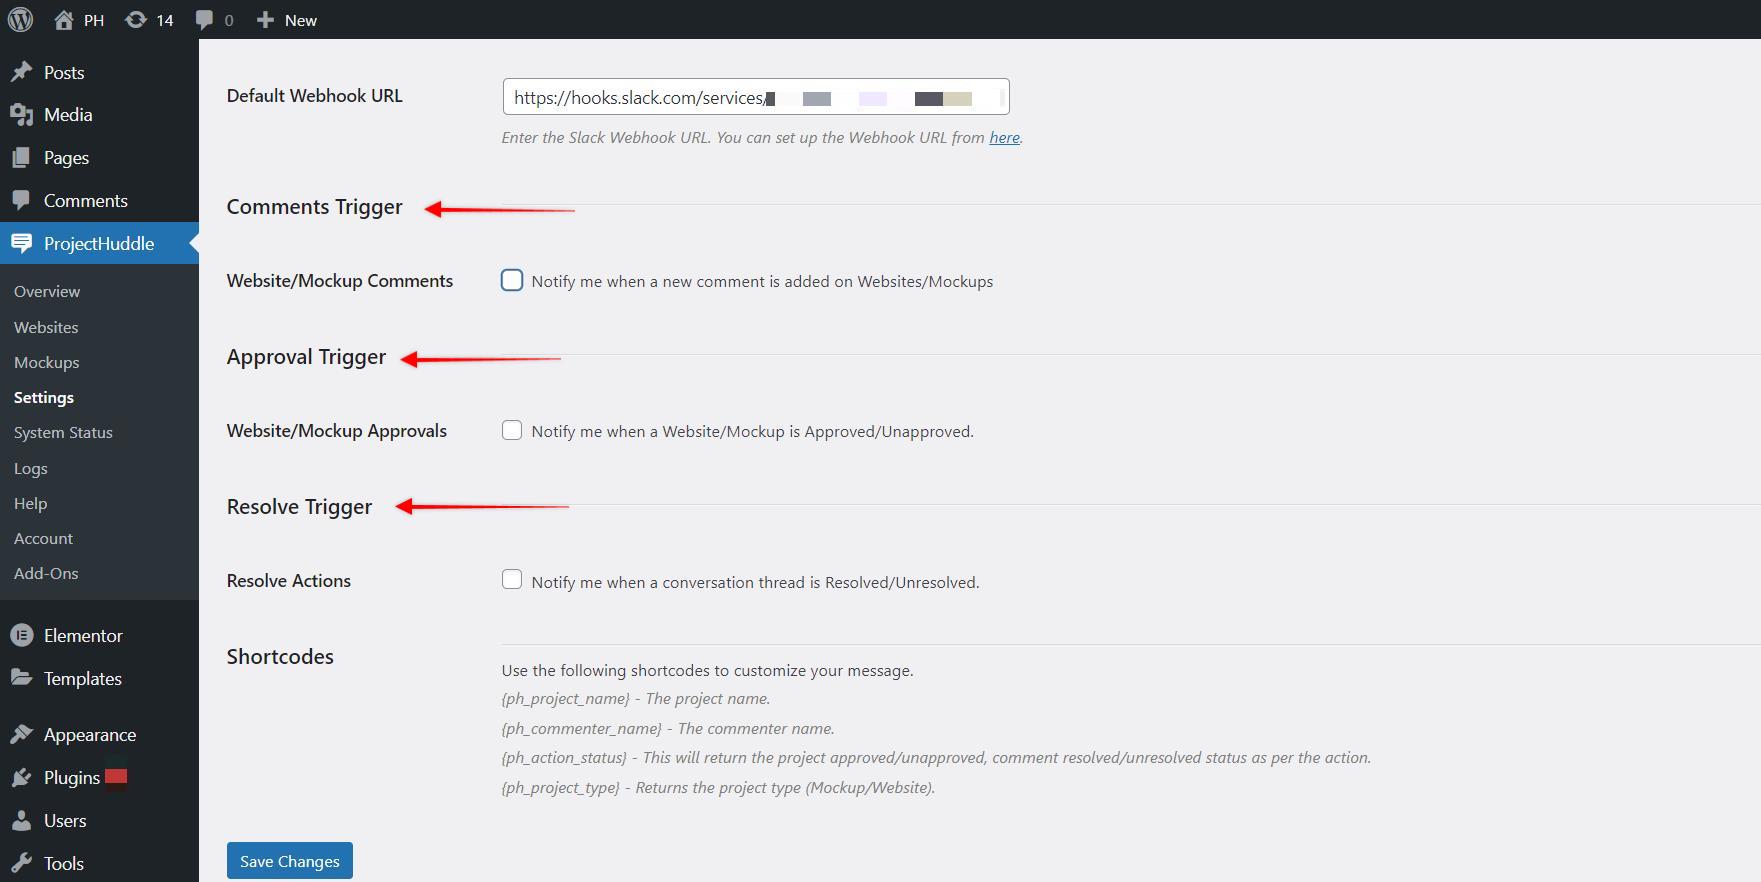
Task: Click the Elementor icon in sidebar
Action: (x=21, y=636)
